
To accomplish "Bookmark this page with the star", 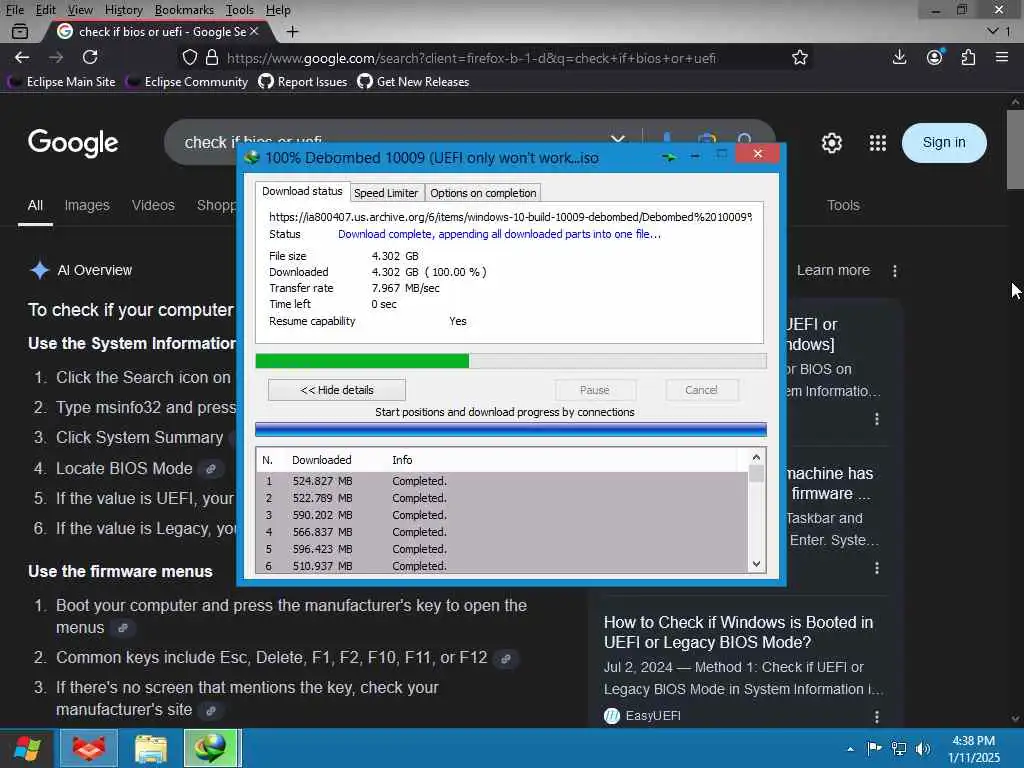I will pyautogui.click(x=799, y=57).
